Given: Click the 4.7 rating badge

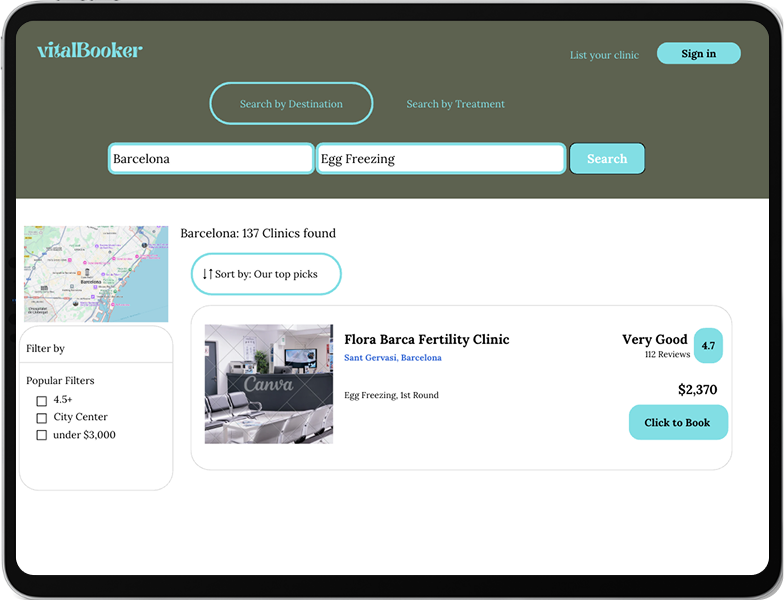Looking at the screenshot, I should point(708,346).
